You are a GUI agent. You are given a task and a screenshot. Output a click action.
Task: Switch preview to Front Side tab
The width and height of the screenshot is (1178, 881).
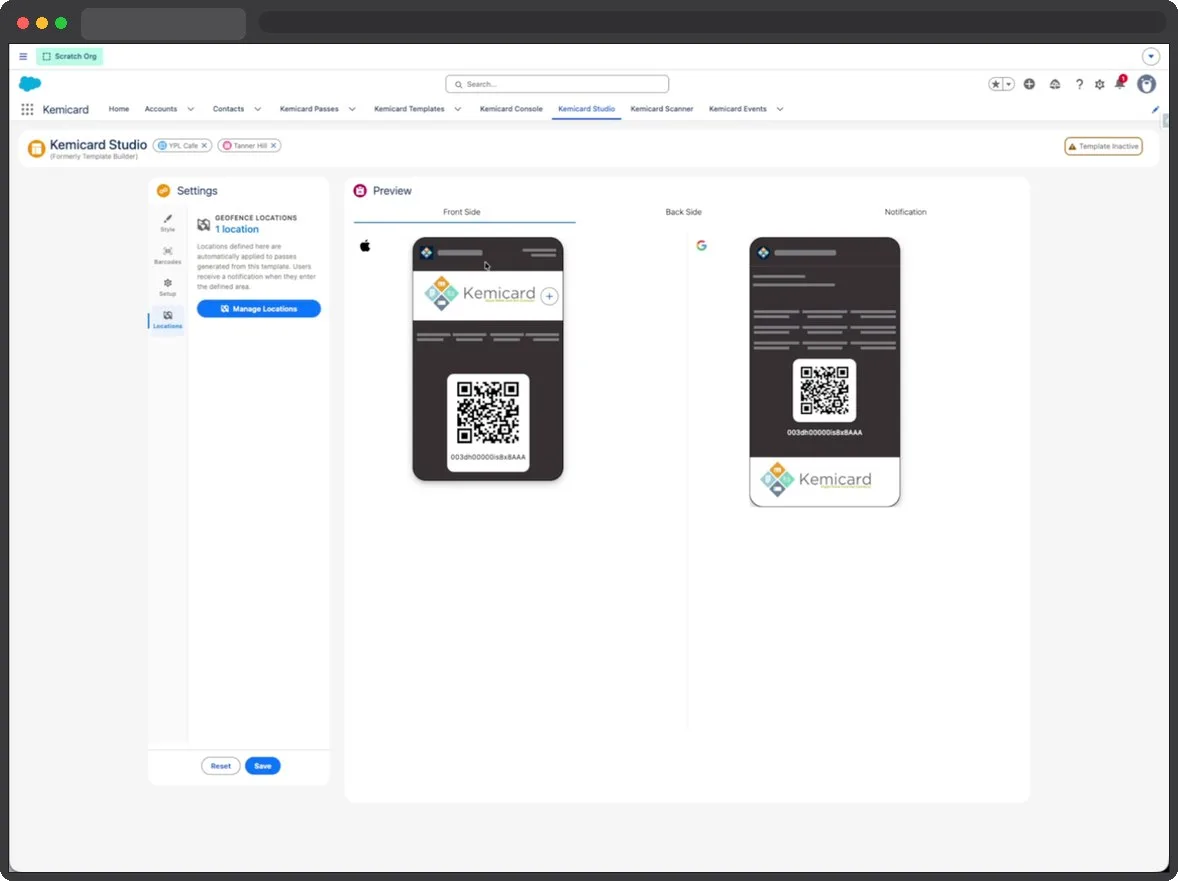pos(461,213)
